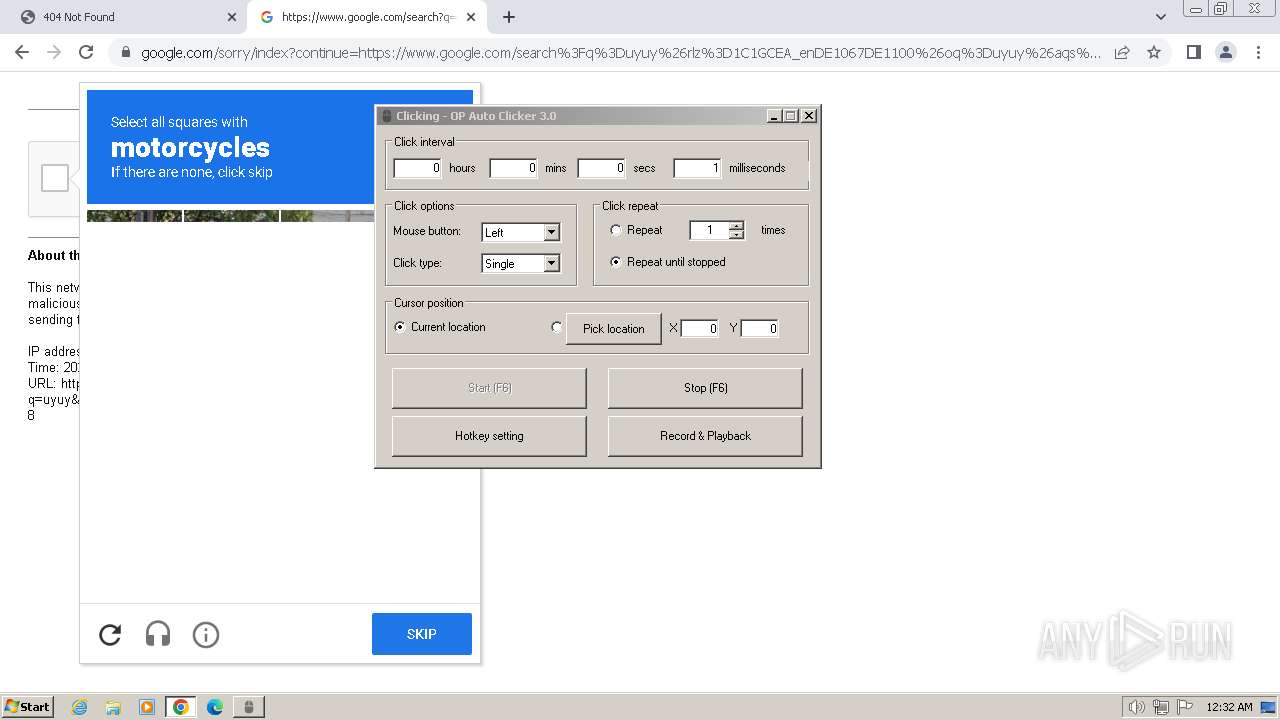
Task: Open Record & Playback
Action: point(705,436)
